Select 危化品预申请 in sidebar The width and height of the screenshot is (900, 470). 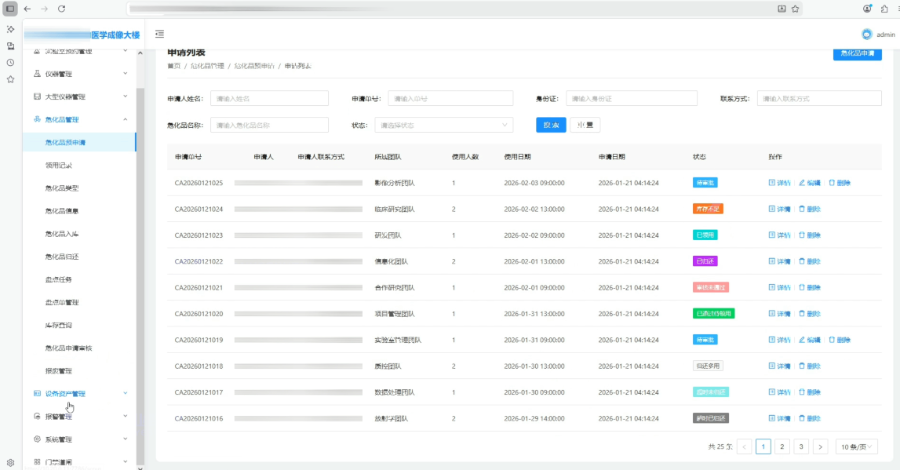tap(80, 142)
